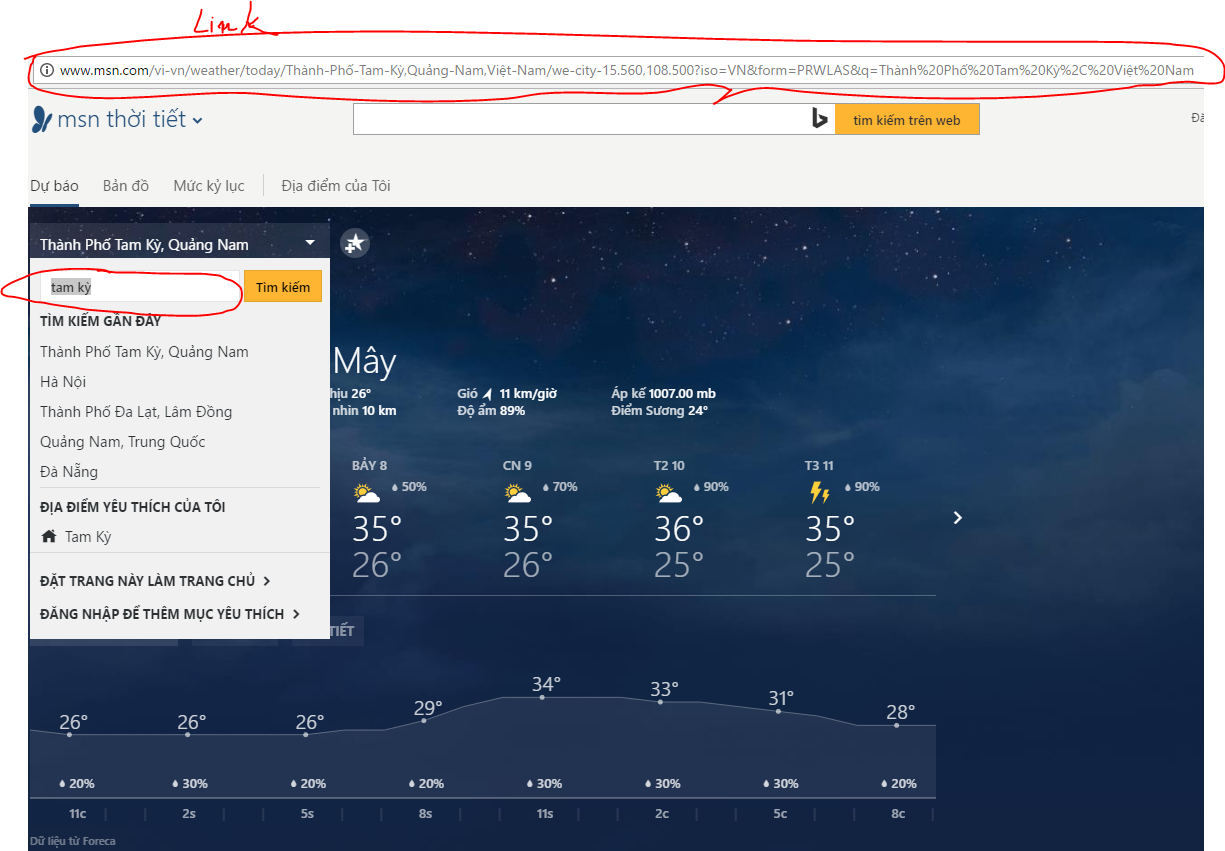Select the CN 9 forecast day

click(x=517, y=465)
